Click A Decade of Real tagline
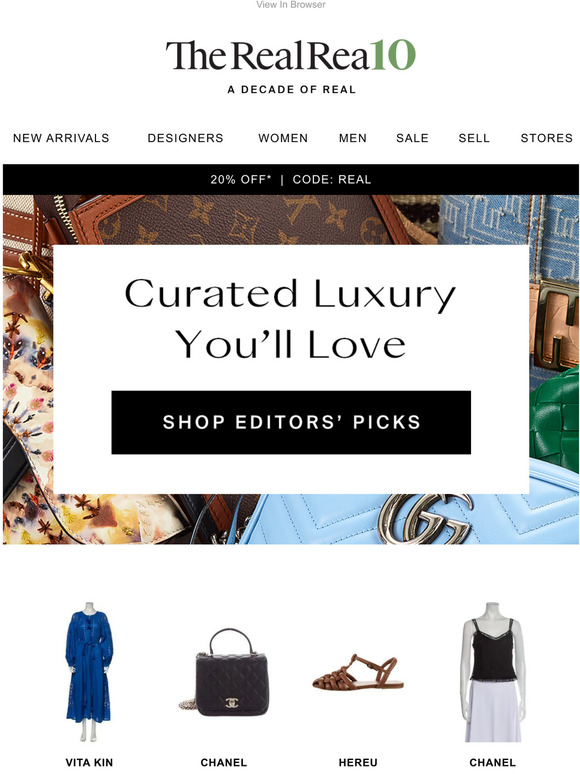The height and width of the screenshot is (774, 580). pyautogui.click(x=291, y=90)
